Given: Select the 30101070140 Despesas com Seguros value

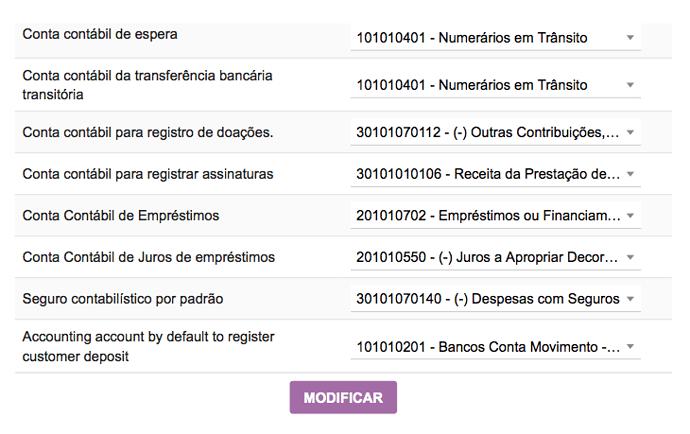Looking at the screenshot, I should pos(488,299).
